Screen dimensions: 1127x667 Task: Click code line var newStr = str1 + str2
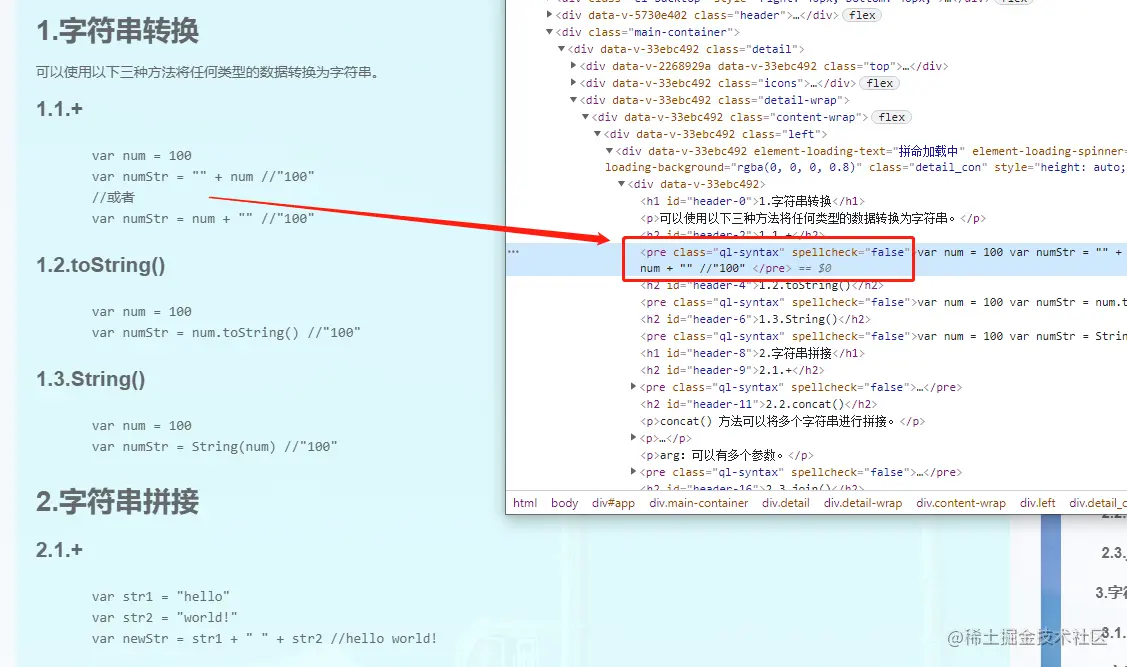264,638
